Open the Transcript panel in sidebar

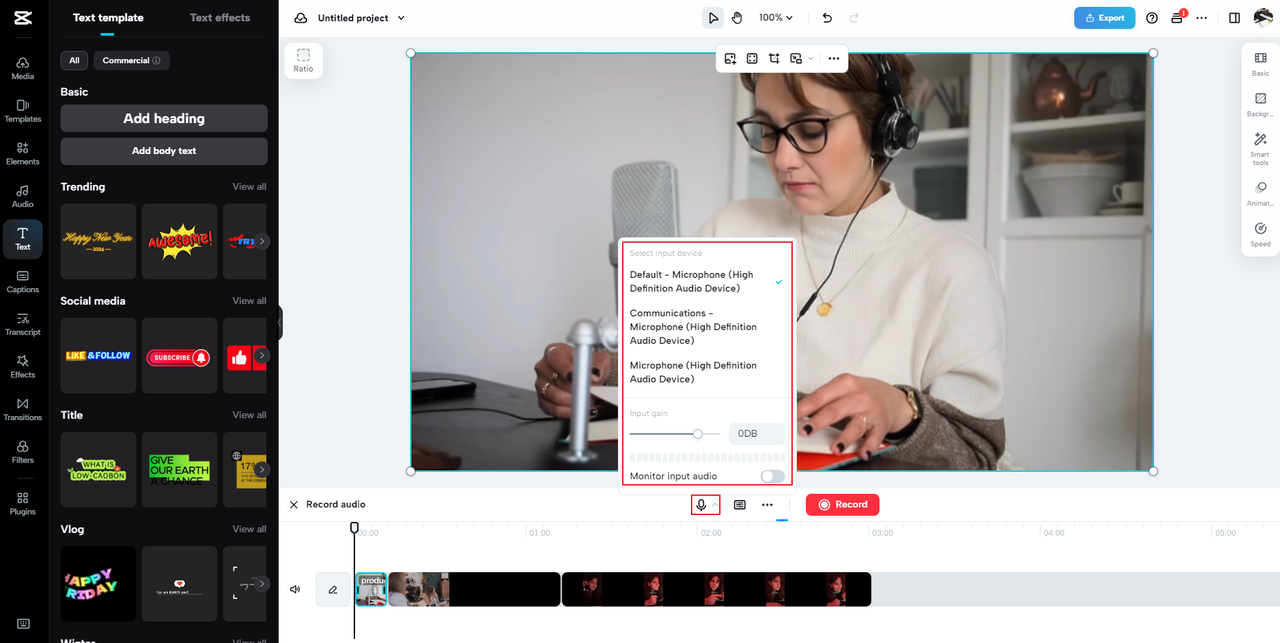pyautogui.click(x=22, y=324)
